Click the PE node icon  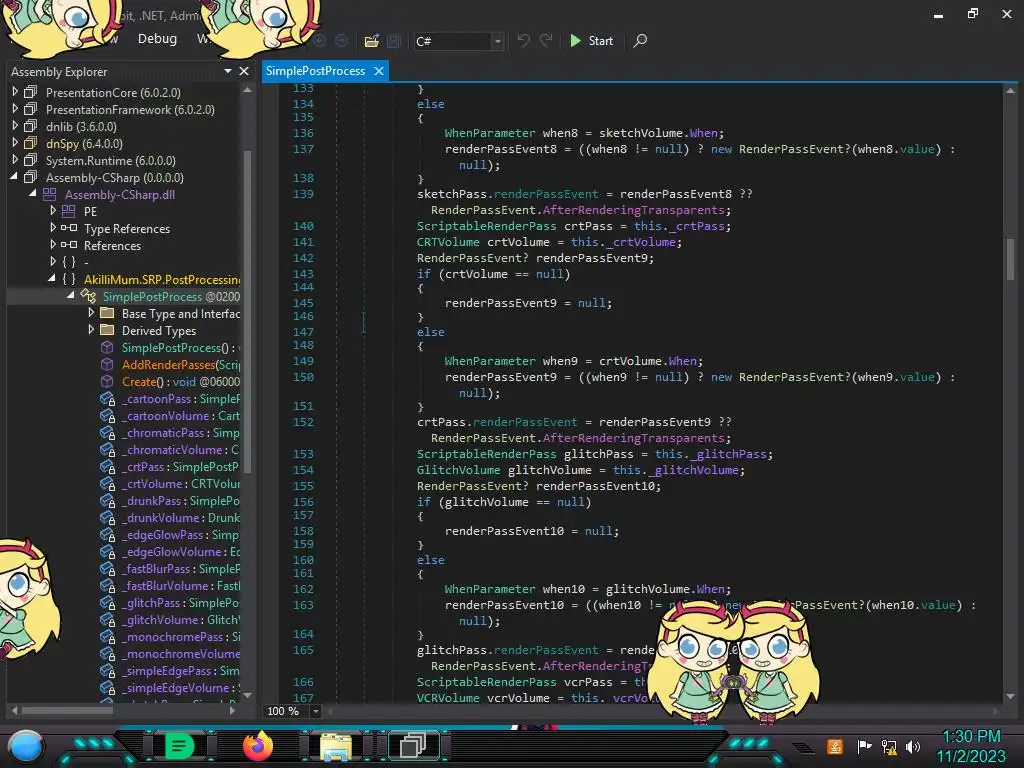[69, 211]
